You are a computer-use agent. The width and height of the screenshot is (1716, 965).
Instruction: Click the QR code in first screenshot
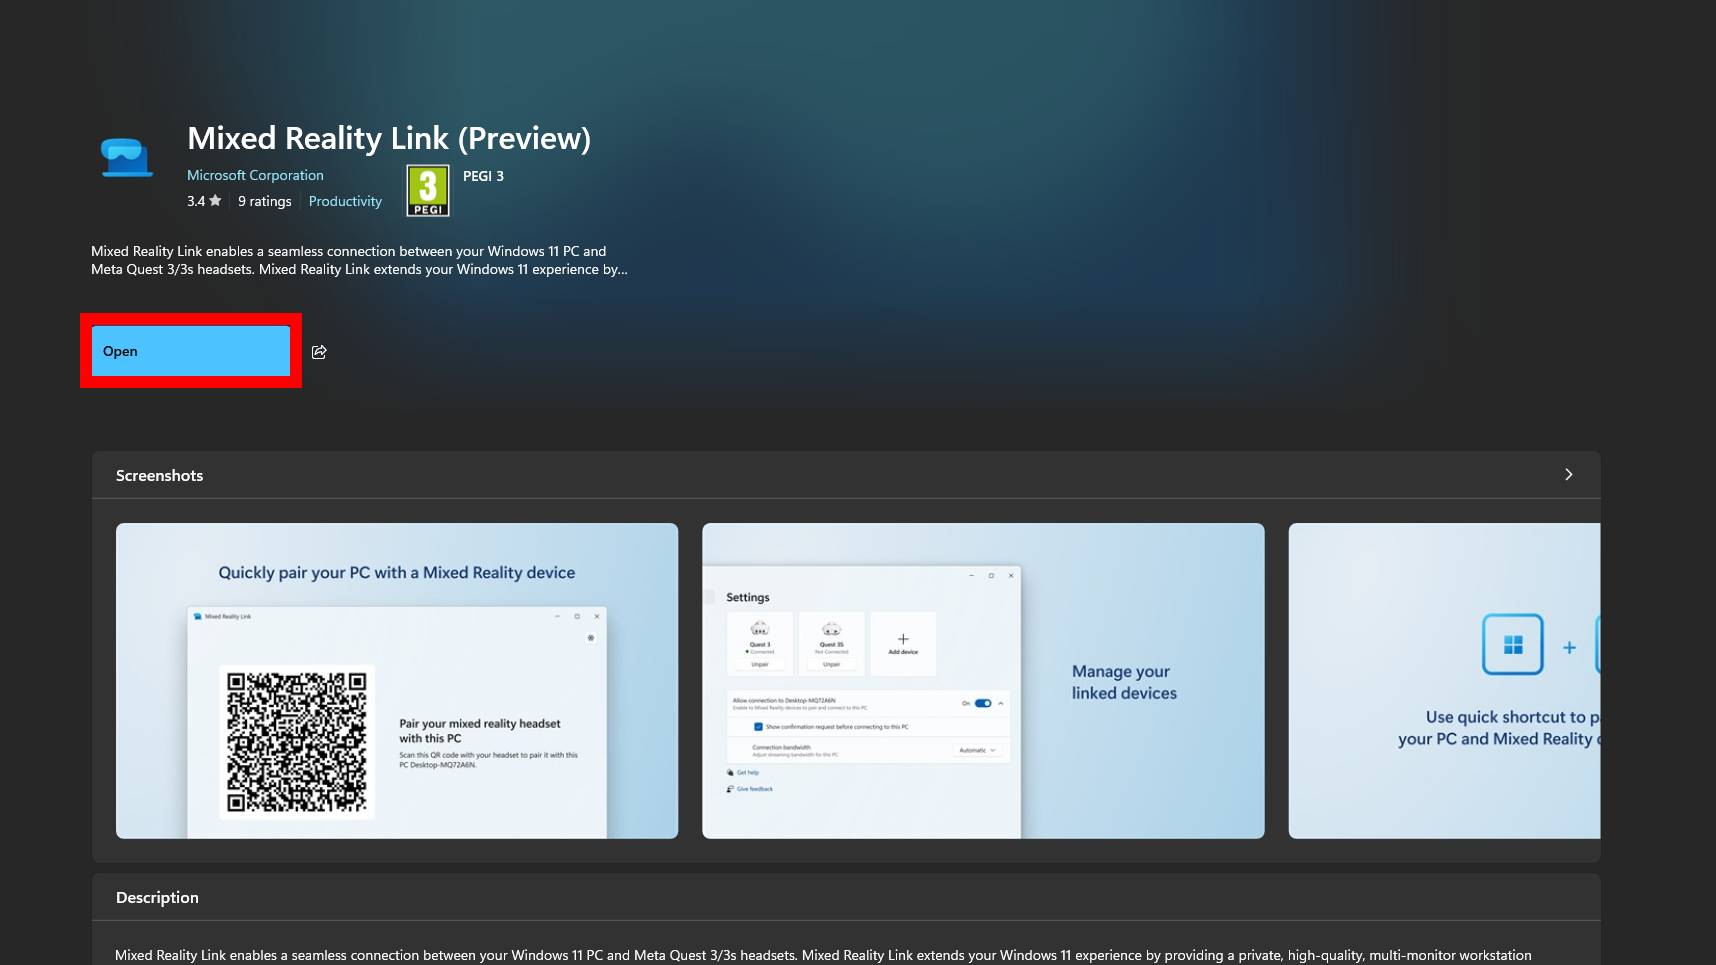pos(297,742)
